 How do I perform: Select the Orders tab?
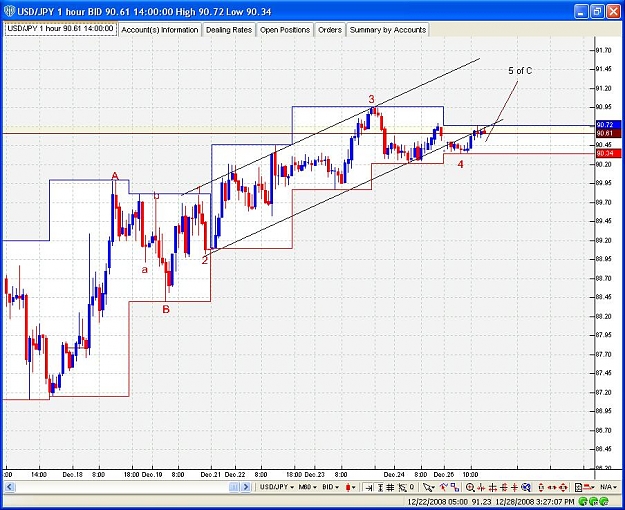pos(330,30)
